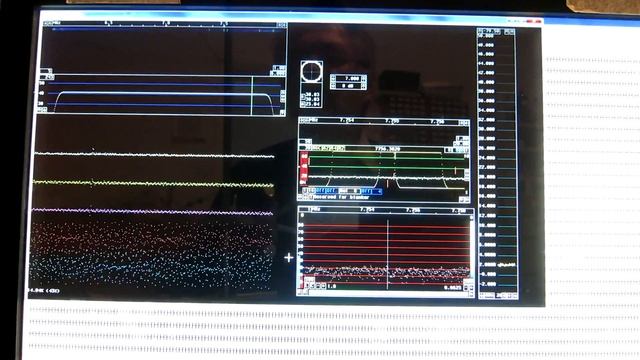Screen dimensions: 640x360
Task: Click the 7256.3020 frequency readout
Action: [388, 149]
